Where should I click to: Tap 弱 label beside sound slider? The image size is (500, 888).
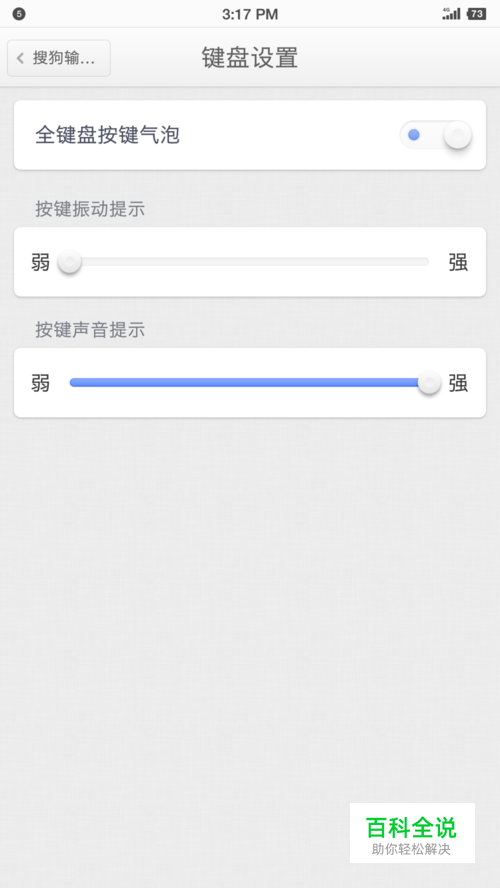40,383
